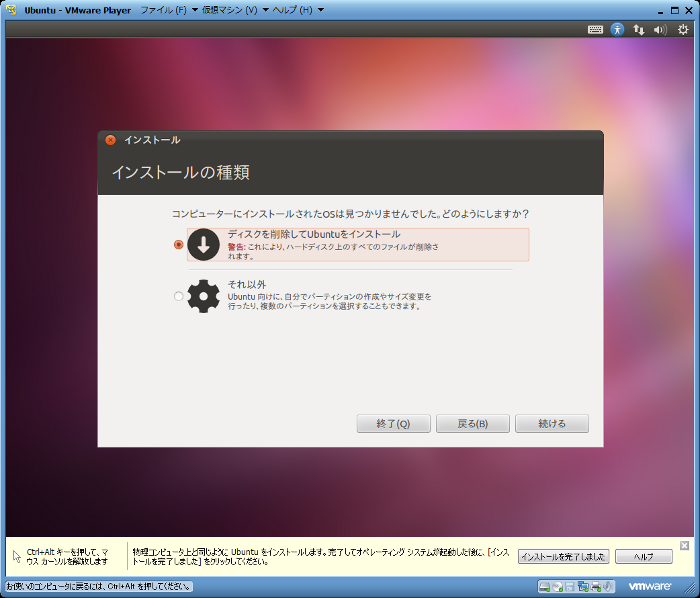This screenshot has height=598, width=700.
Task: Click the download arrow icon for erase disk option
Action: pos(204,245)
